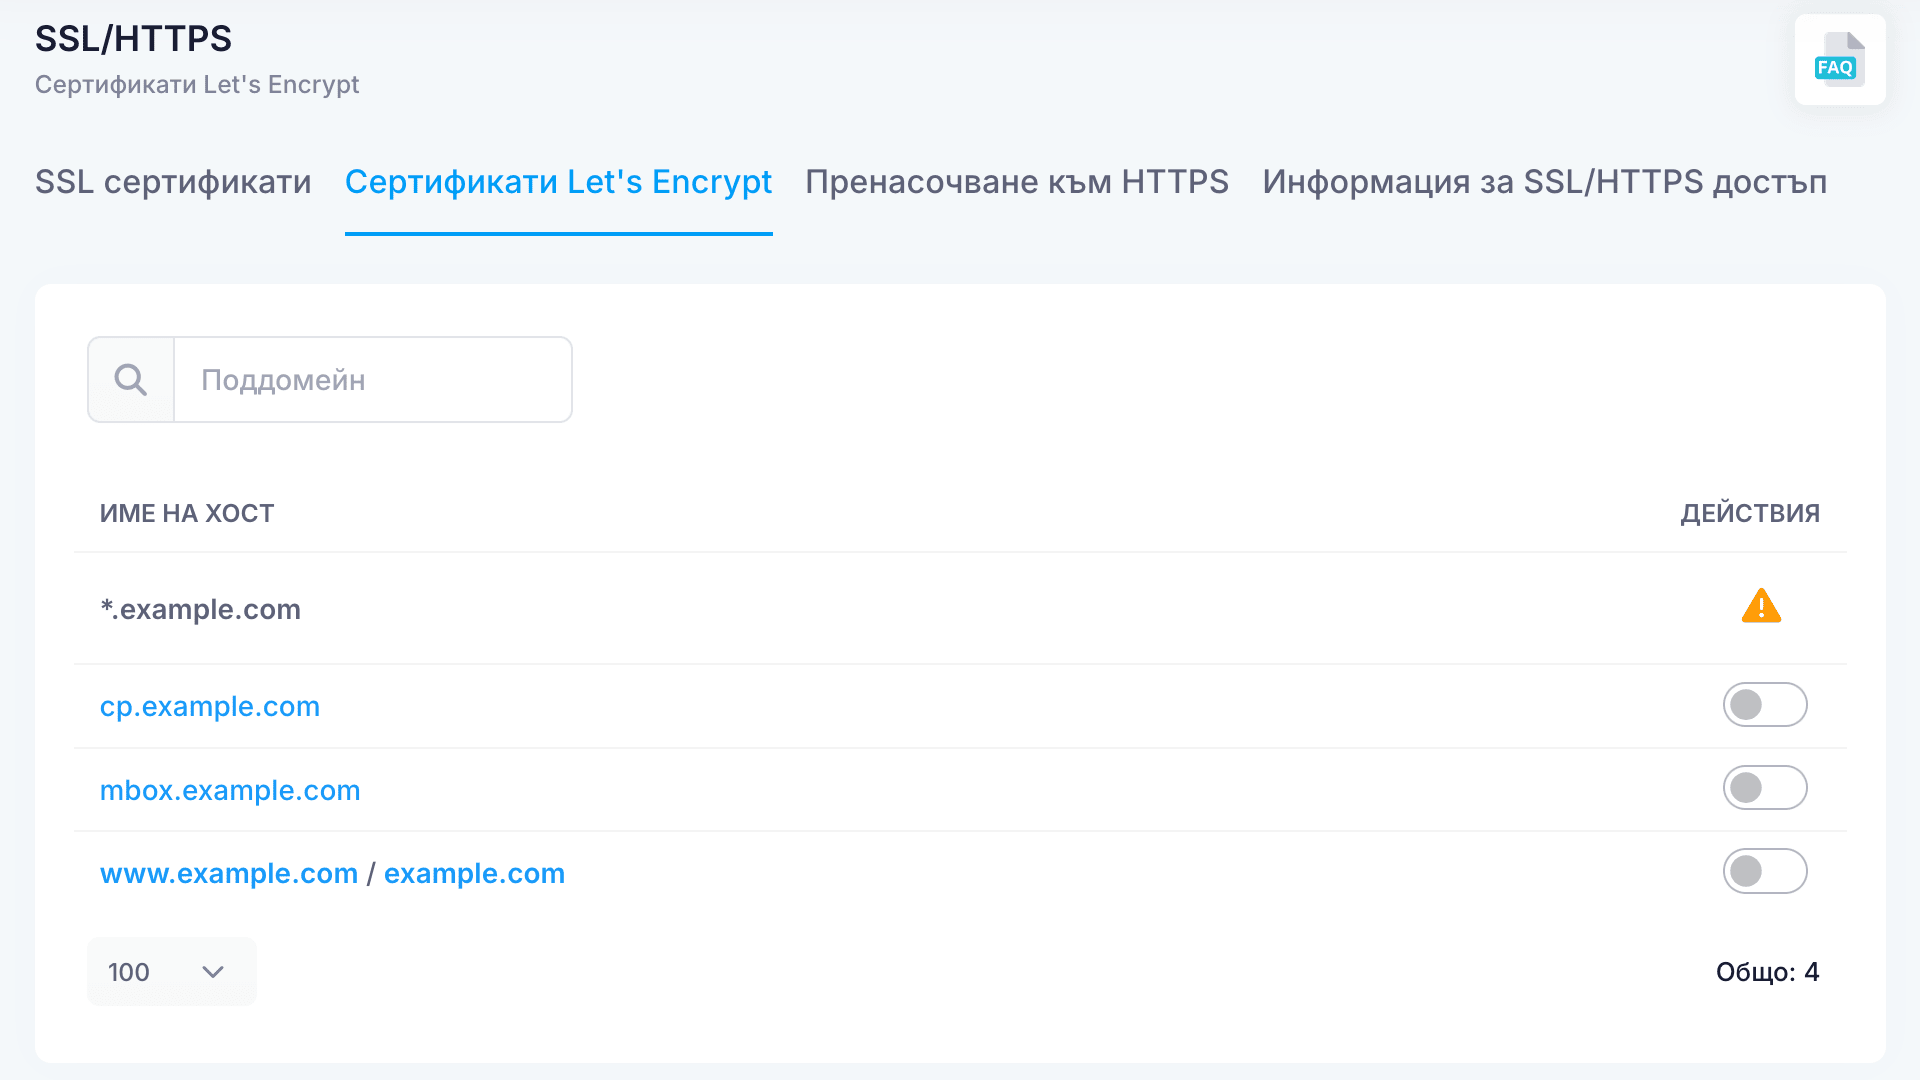Click the *.example.com wildcard row
The height and width of the screenshot is (1080, 1920).
(201, 610)
